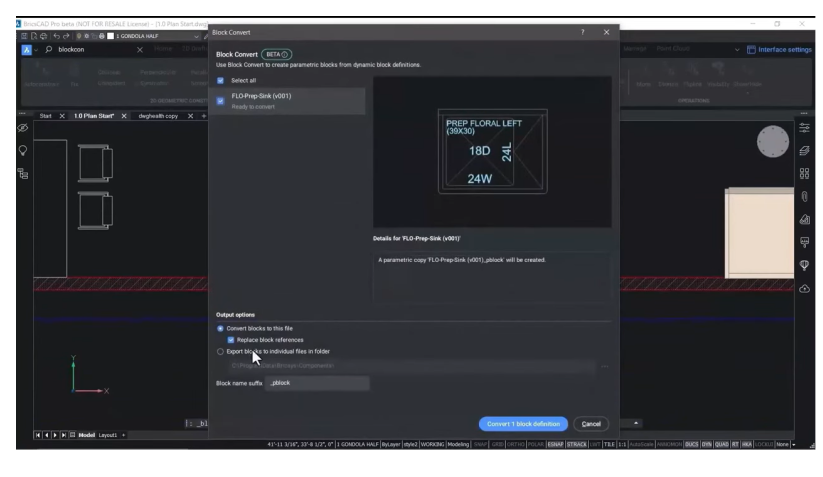This screenshot has height=477, width=823.
Task: Switch to the Model layout tab
Action: click(87, 435)
